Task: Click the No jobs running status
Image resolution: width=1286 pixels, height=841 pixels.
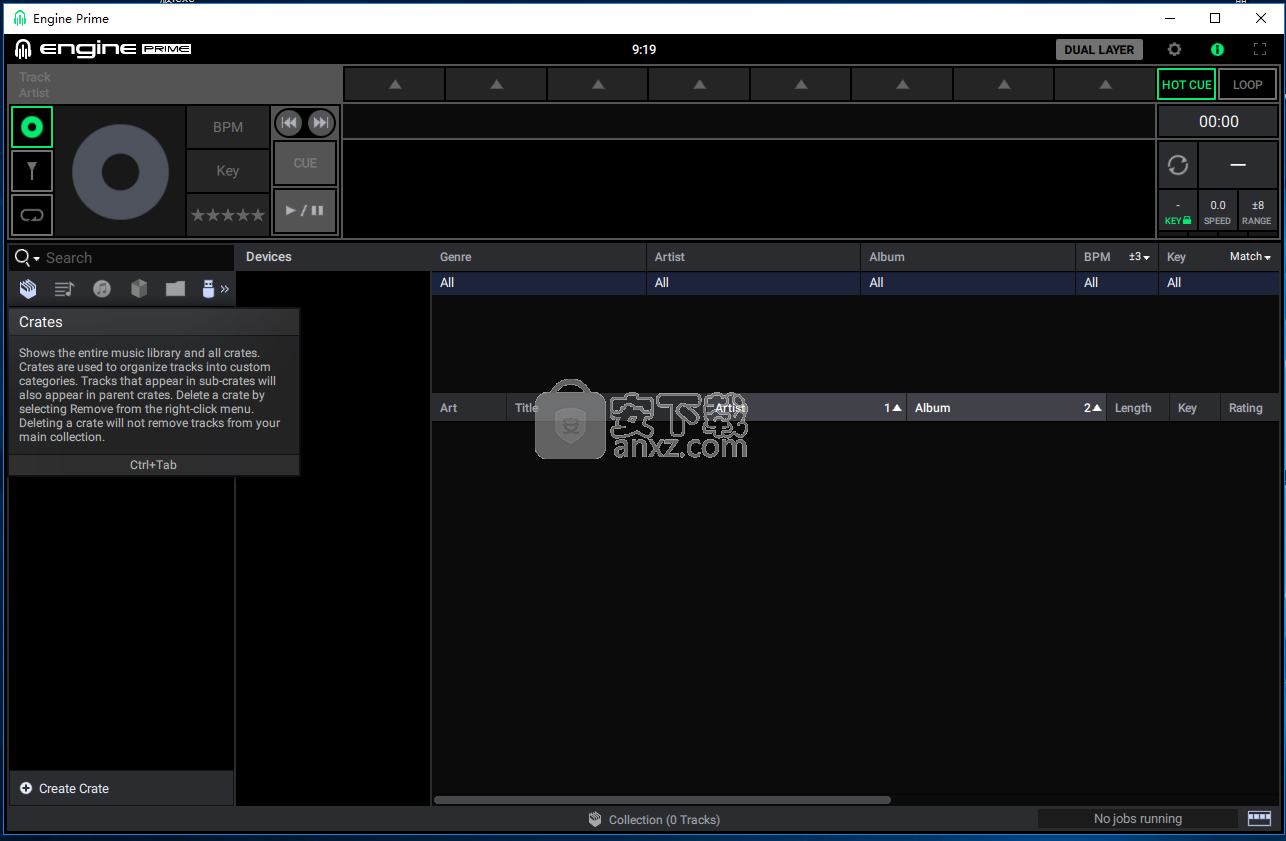Action: (1138, 819)
